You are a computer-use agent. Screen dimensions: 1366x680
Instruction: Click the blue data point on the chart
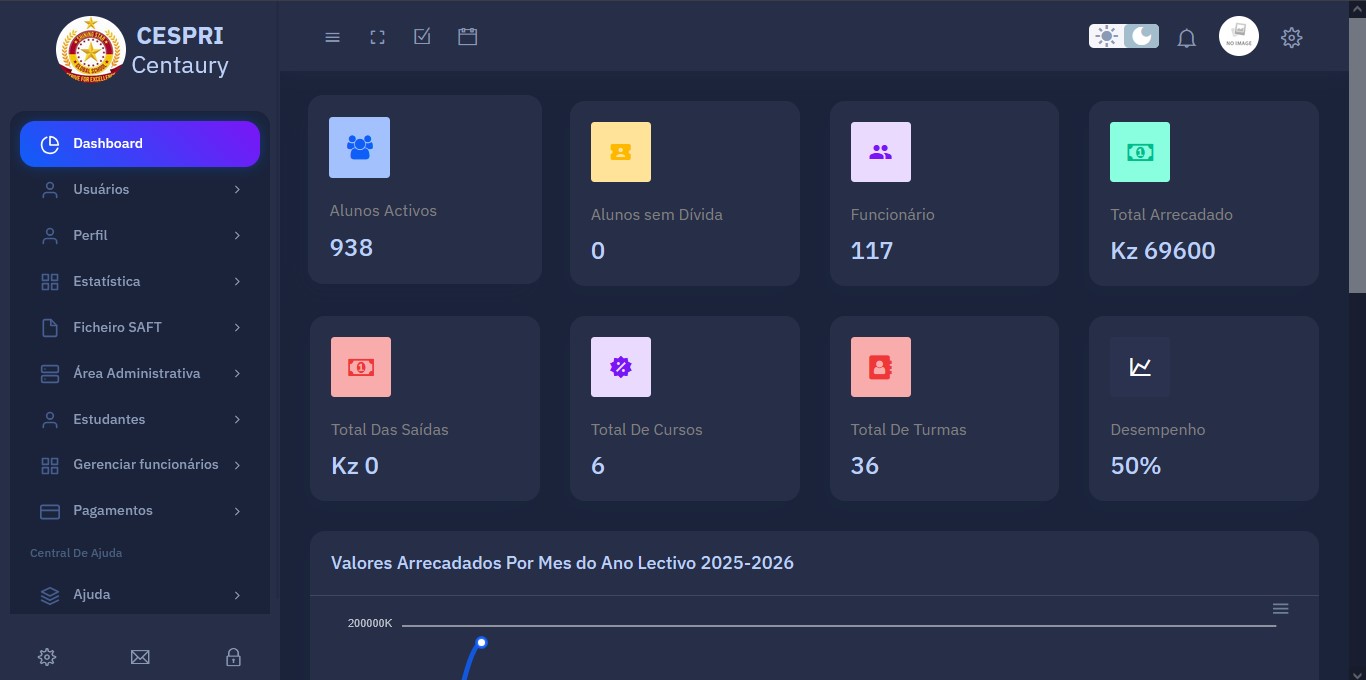[x=481, y=642]
